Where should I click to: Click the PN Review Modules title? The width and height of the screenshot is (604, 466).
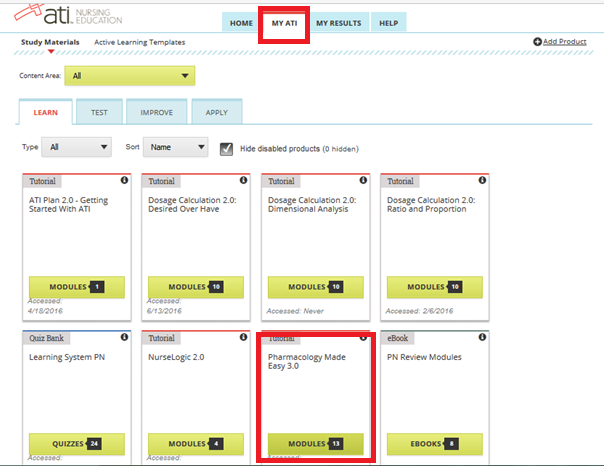(424, 357)
